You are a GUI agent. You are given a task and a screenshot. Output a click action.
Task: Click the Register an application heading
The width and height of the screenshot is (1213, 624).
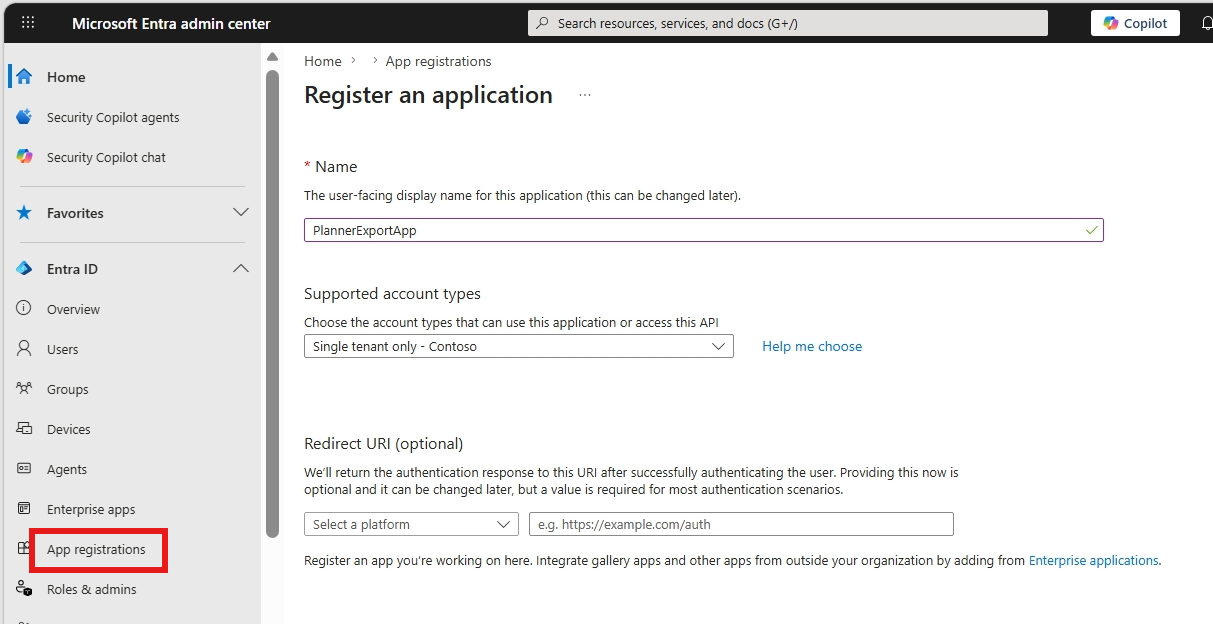click(x=428, y=95)
